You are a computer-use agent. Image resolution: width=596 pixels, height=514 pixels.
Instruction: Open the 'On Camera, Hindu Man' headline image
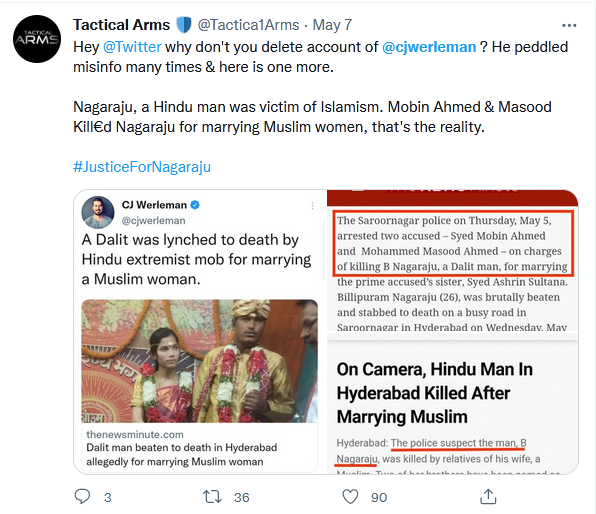point(452,404)
